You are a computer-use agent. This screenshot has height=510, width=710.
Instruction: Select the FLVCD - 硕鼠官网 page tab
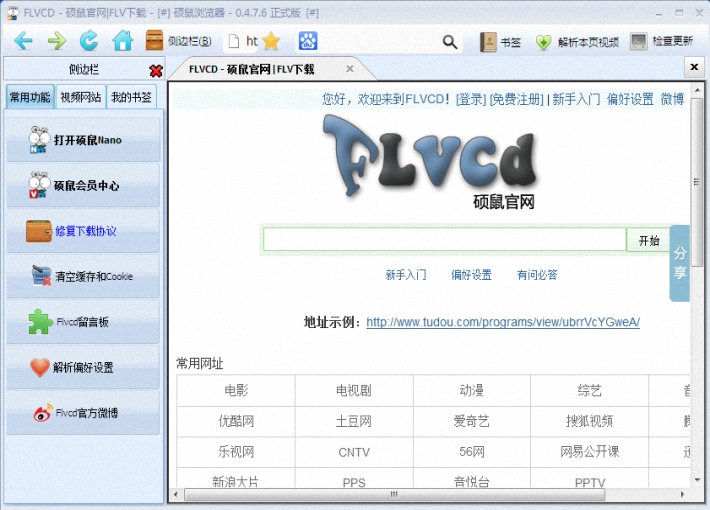pyautogui.click(x=251, y=69)
